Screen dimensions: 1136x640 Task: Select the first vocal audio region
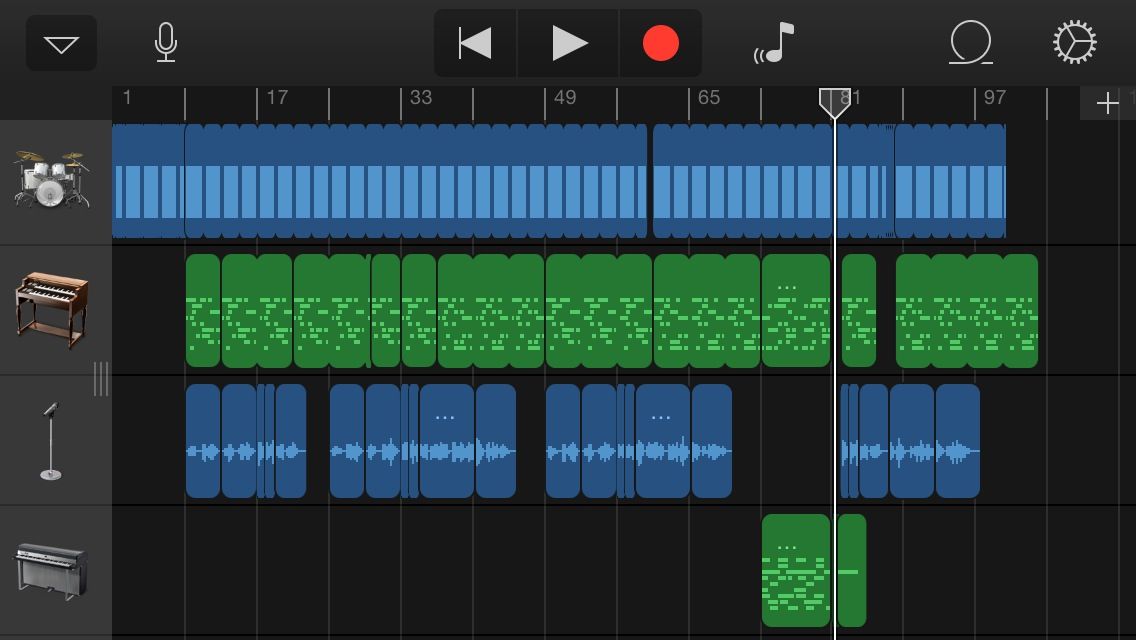pyautogui.click(x=203, y=441)
